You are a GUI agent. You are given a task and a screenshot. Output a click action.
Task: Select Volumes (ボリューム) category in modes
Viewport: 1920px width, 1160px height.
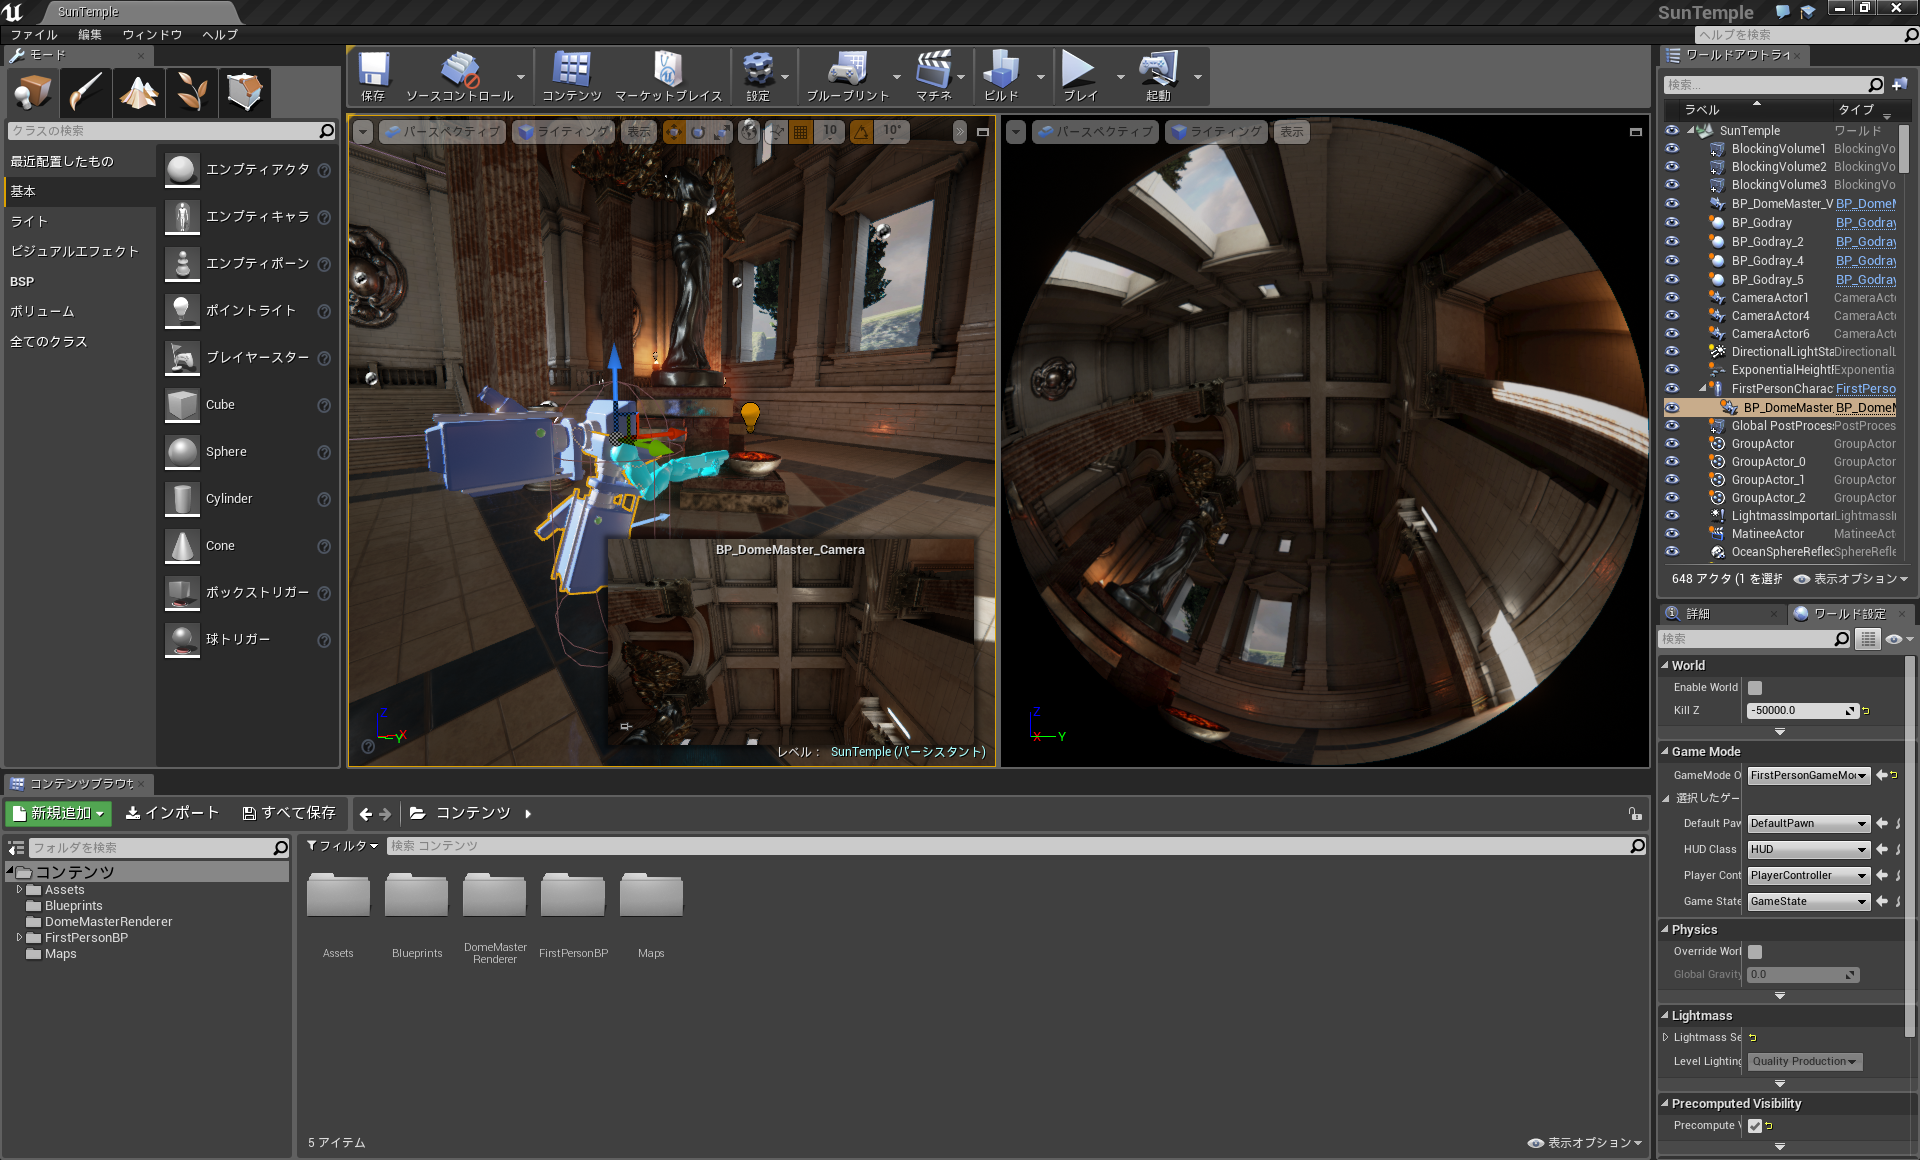pyautogui.click(x=42, y=312)
